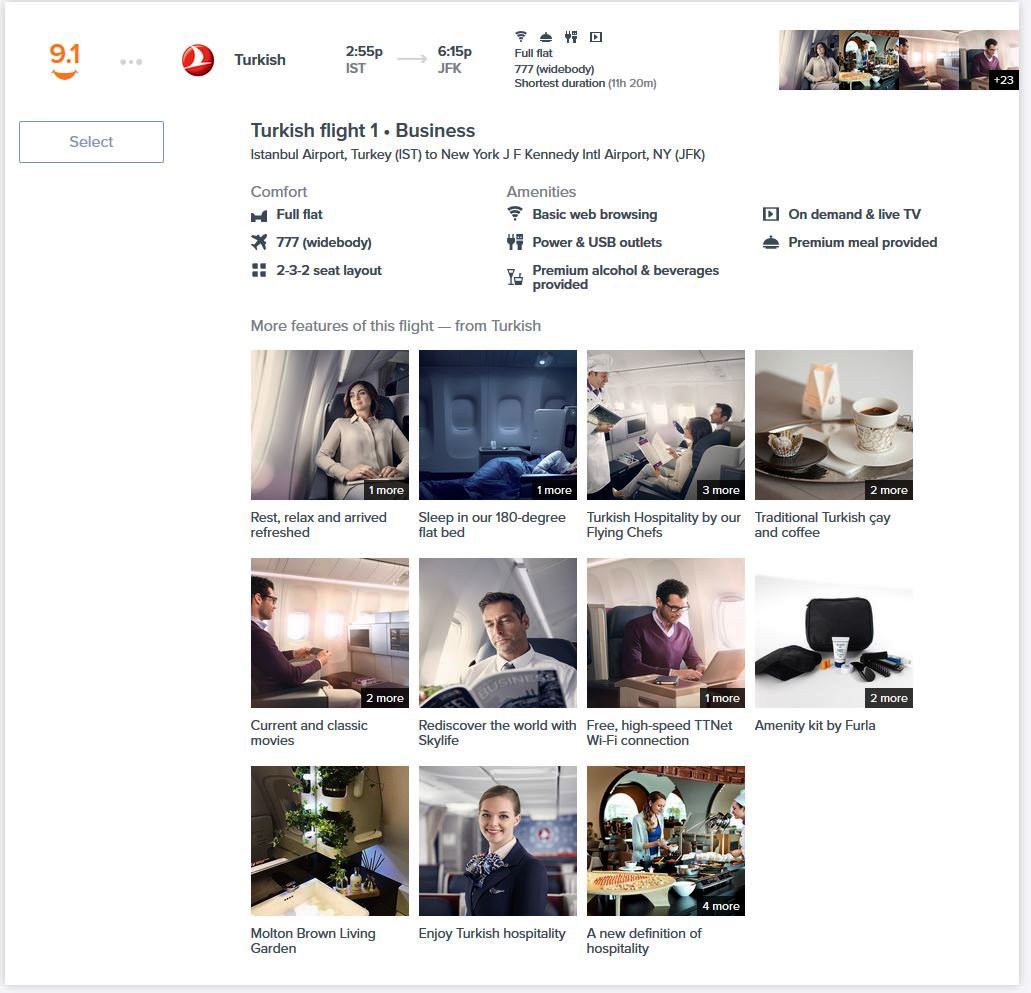This screenshot has width=1031, height=993.
Task: Click the 'On demand & live TV' text
Action: click(854, 214)
